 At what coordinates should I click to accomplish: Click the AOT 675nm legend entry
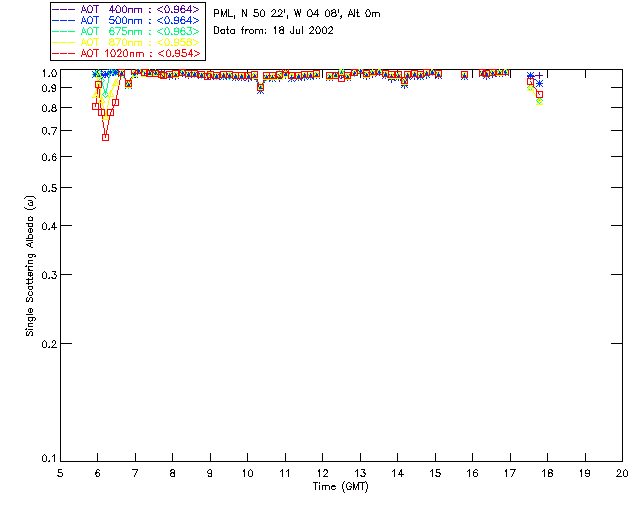pyautogui.click(x=127, y=31)
